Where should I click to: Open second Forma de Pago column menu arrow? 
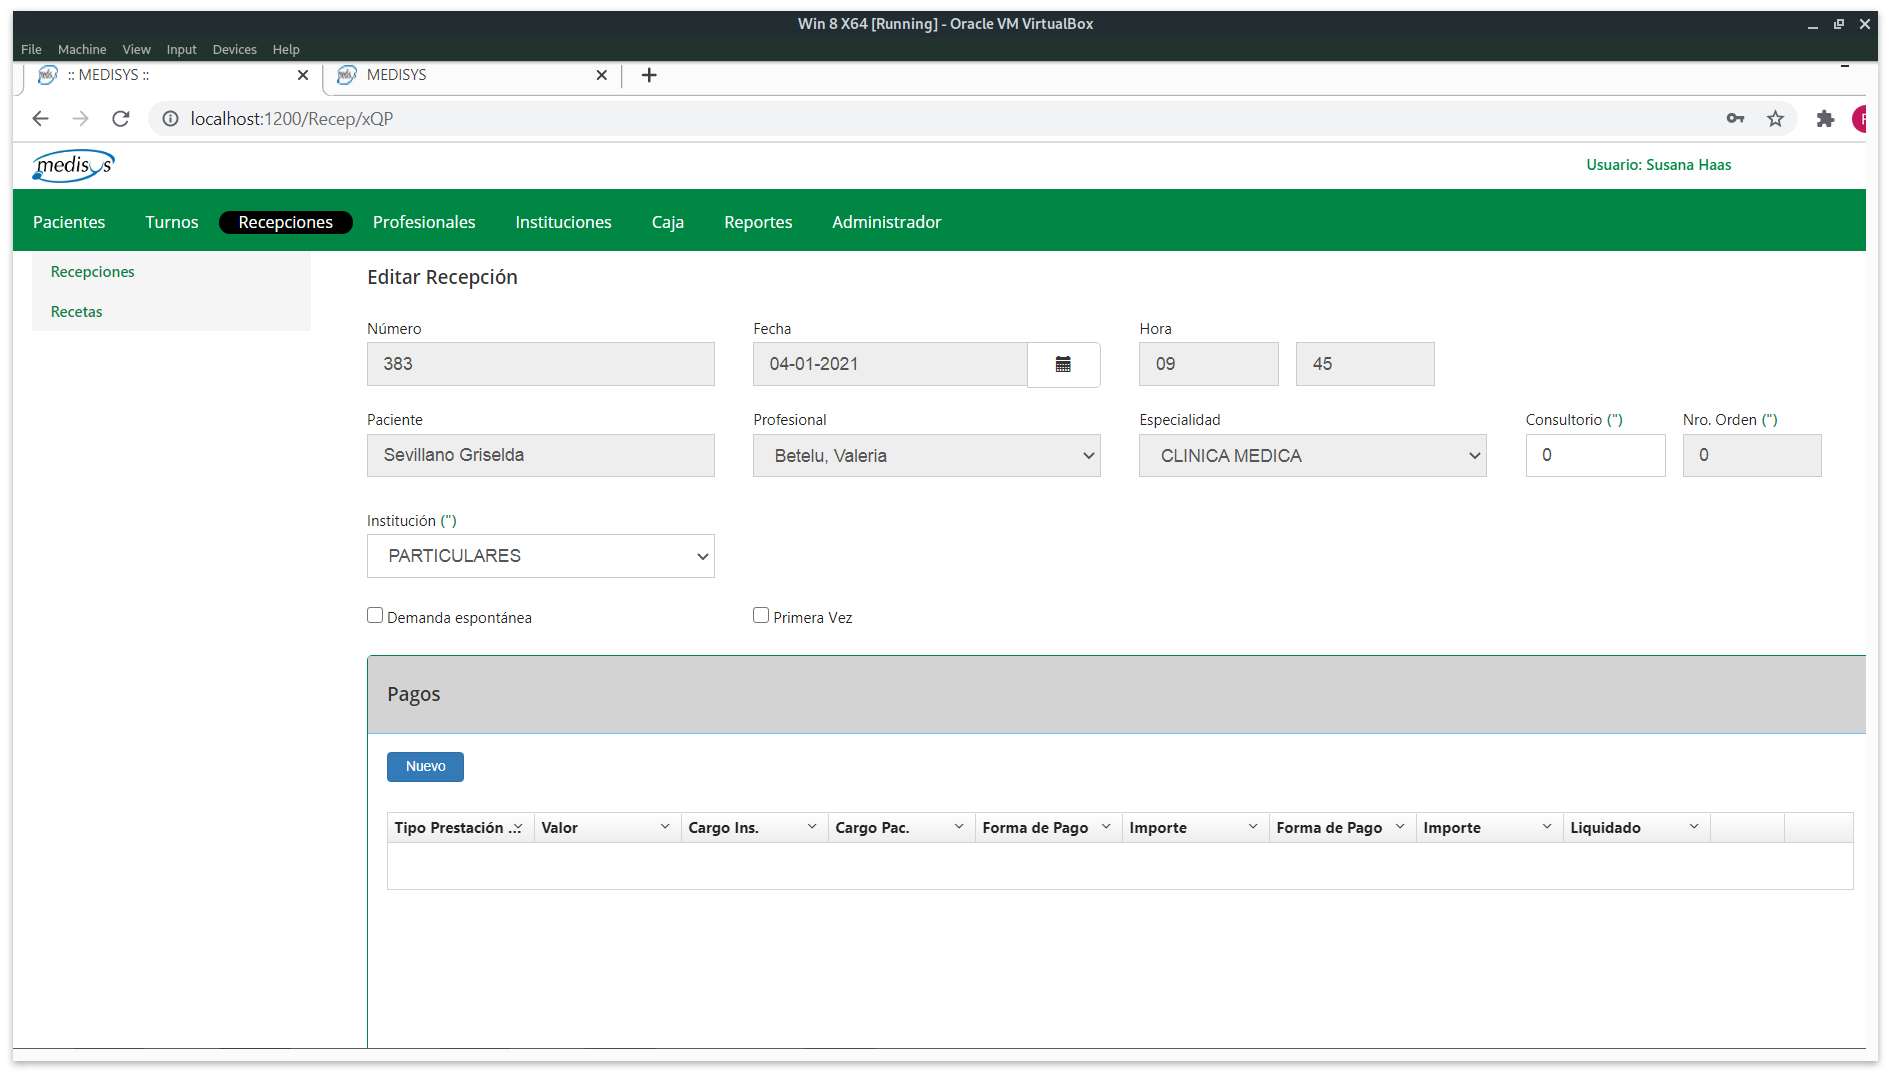point(1400,828)
